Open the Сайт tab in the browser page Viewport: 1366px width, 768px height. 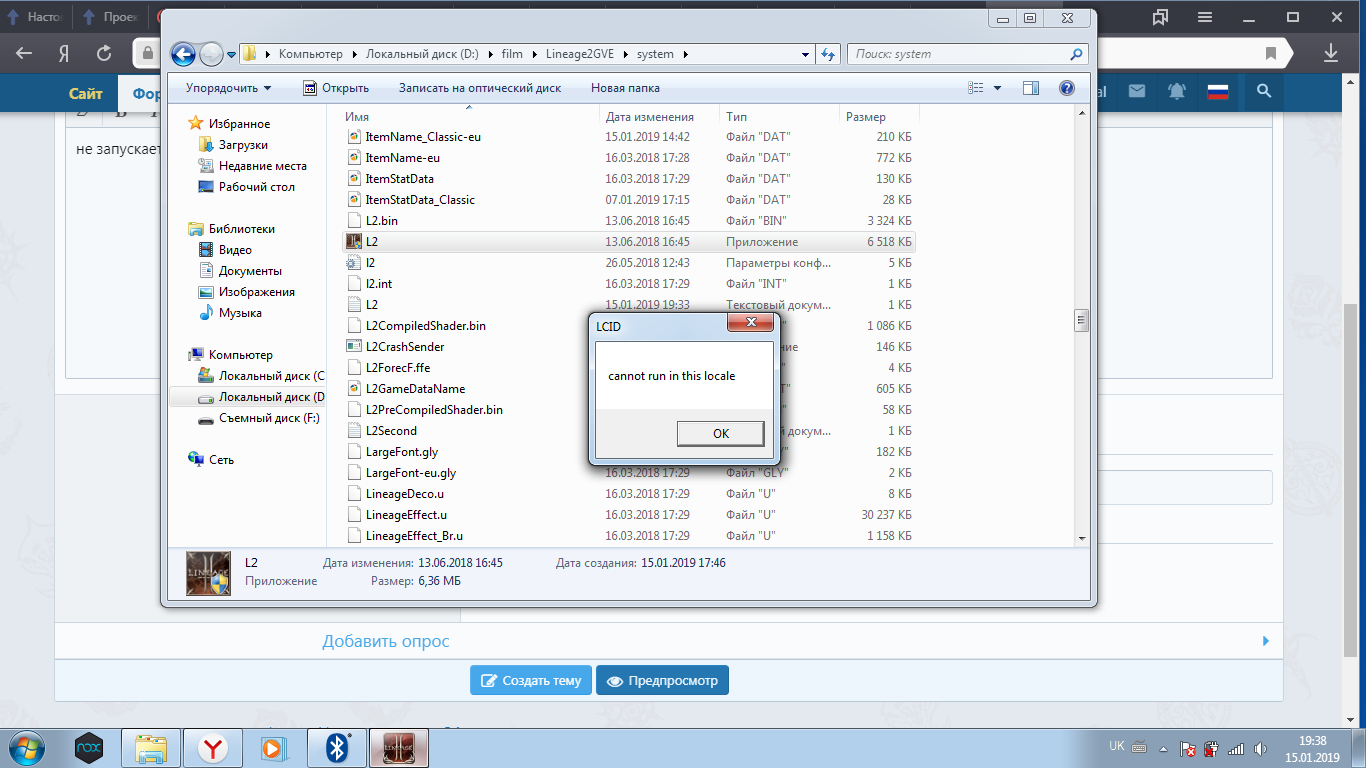pos(86,93)
